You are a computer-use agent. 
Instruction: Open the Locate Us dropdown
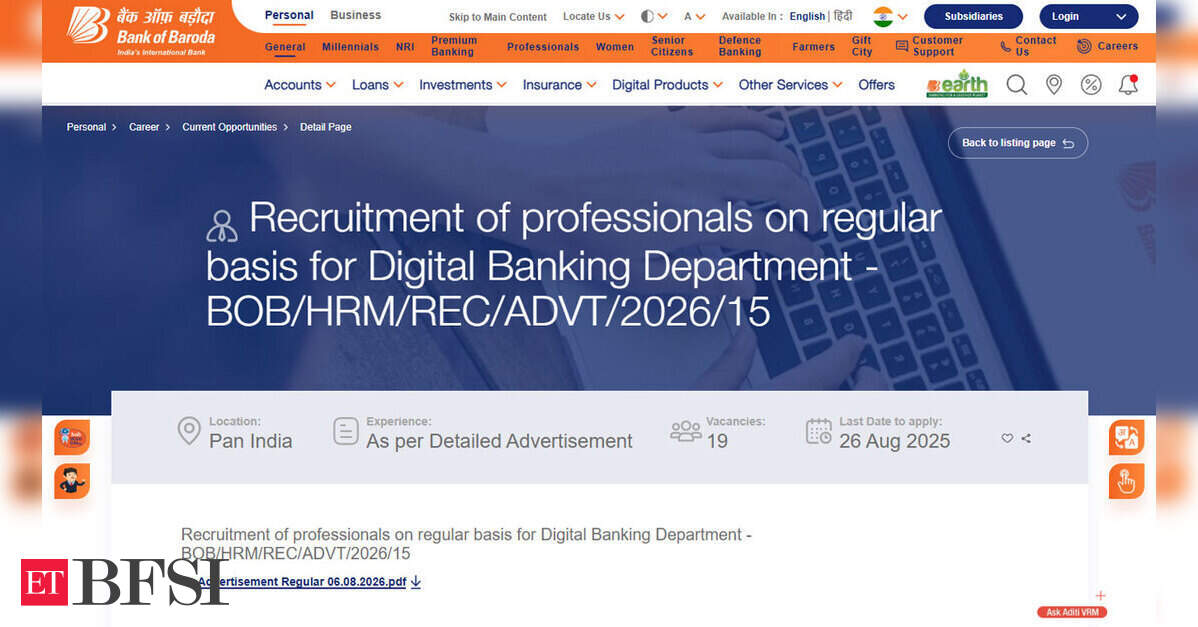tap(594, 16)
